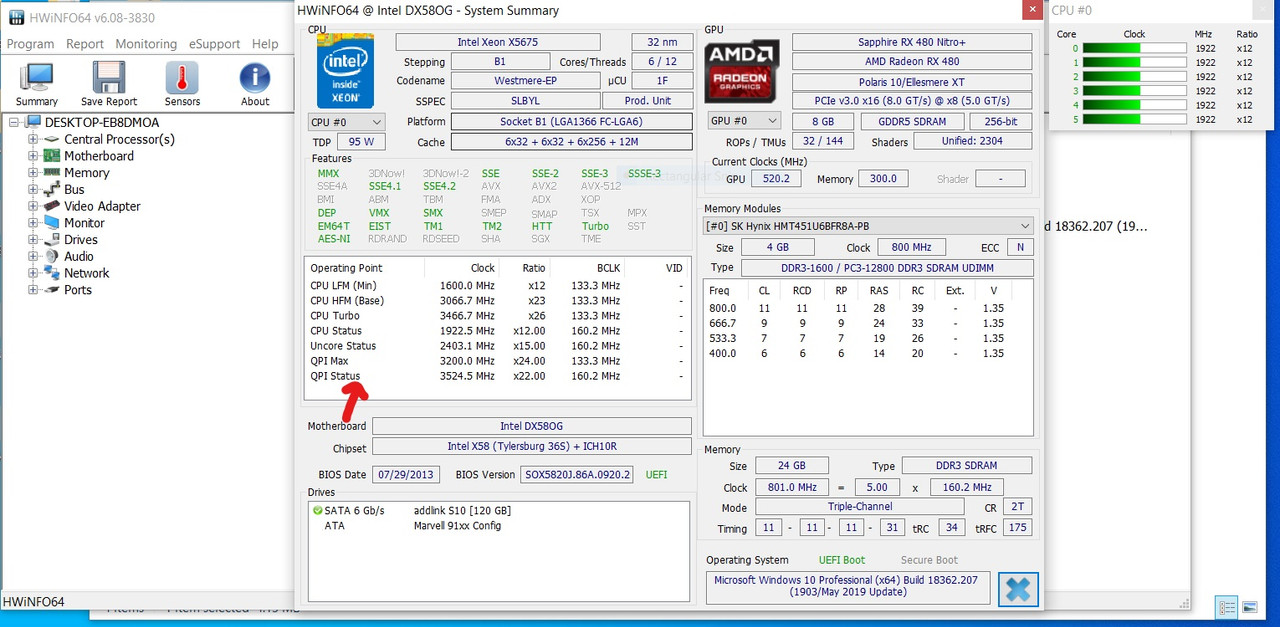
Task: Click the CPU Turbo operating point row
Action: [x=497, y=316]
